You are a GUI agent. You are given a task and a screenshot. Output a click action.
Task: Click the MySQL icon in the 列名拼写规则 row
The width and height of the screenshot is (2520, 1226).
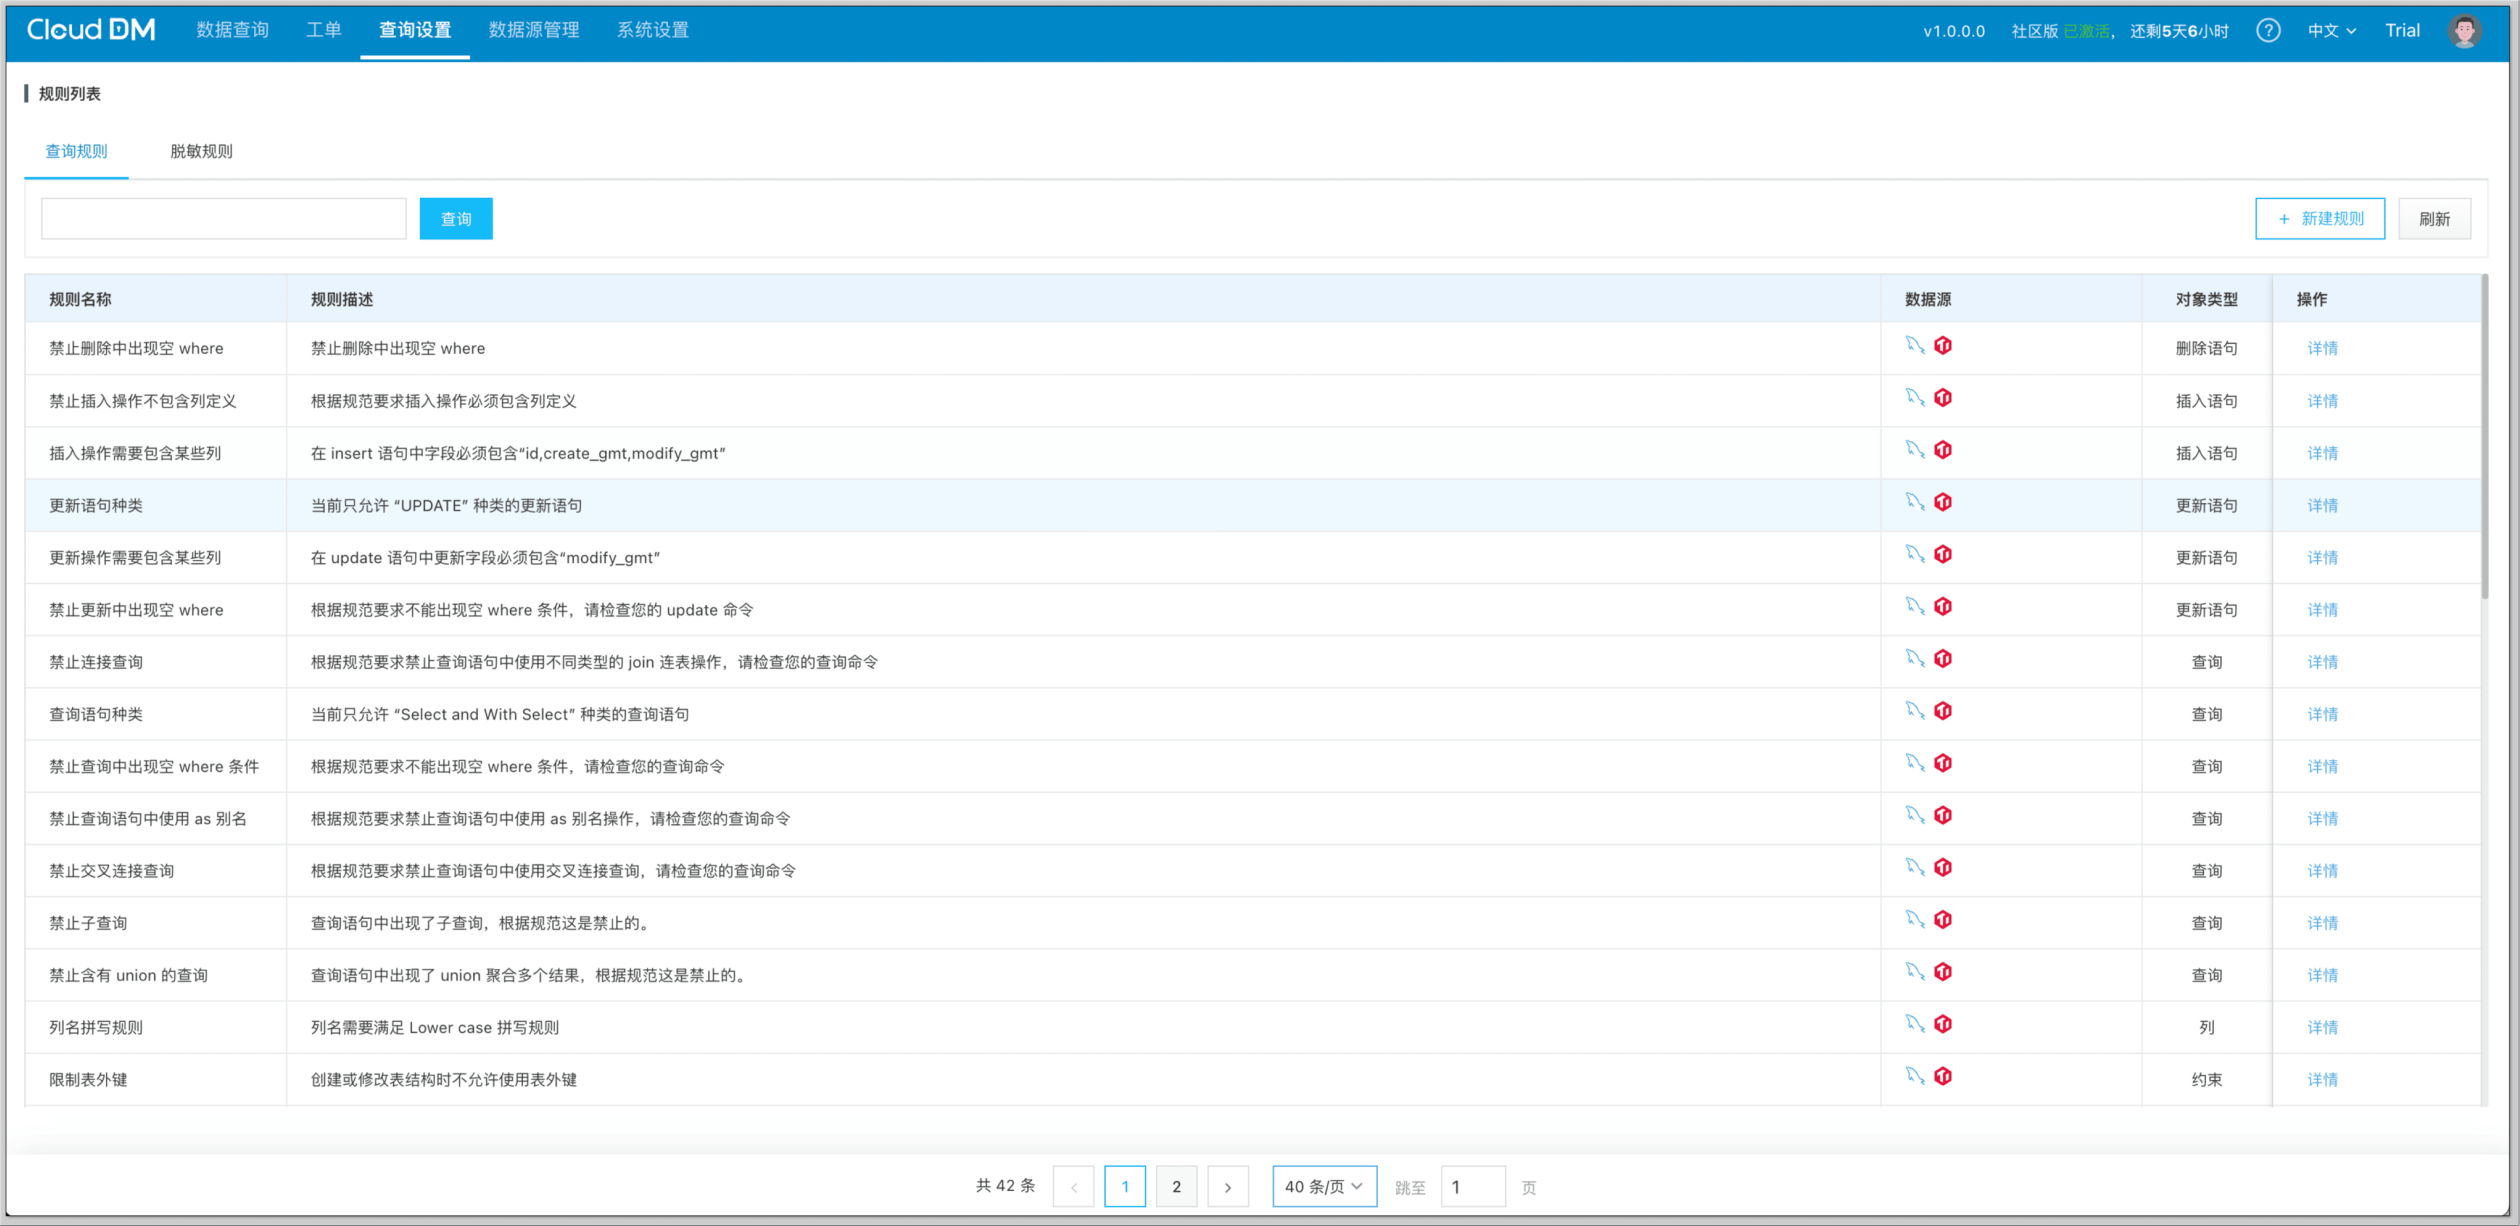pos(1914,1024)
